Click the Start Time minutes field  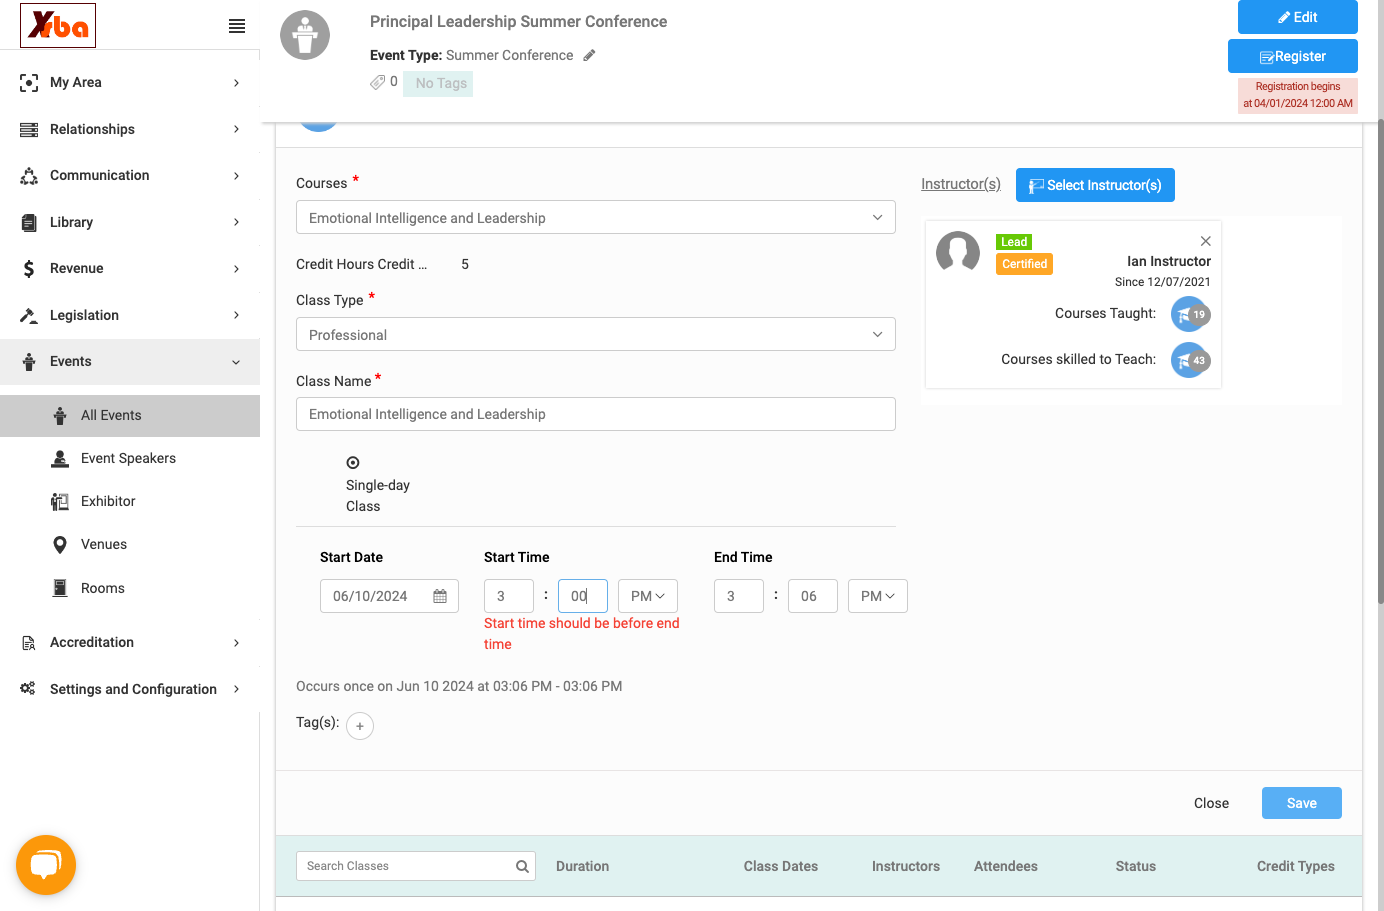583,596
